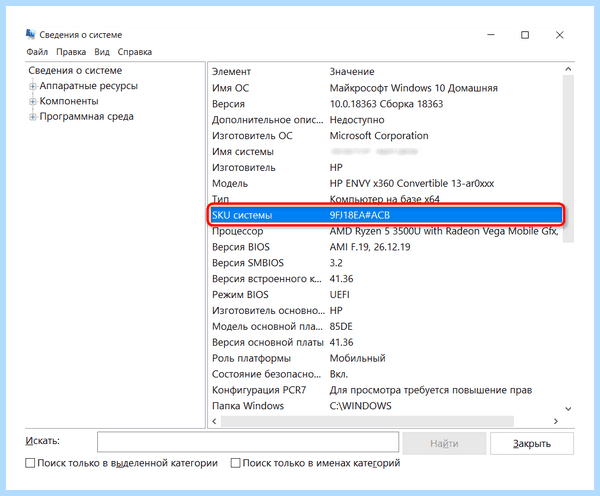The height and width of the screenshot is (496, 600).
Task: Click the horizontal scrollbar thumb
Action: point(367,421)
